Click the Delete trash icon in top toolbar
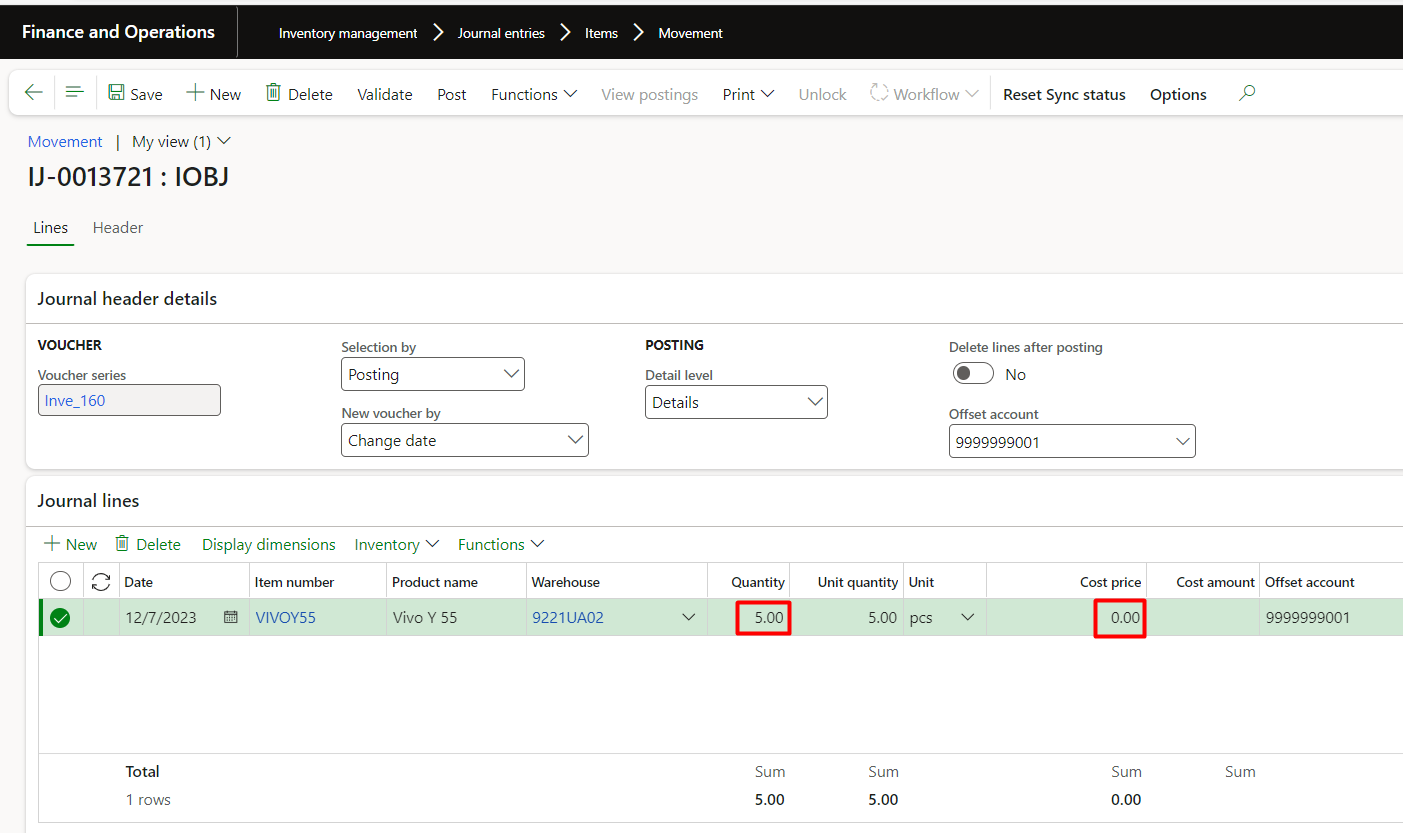The width and height of the screenshot is (1403, 833). [273, 93]
